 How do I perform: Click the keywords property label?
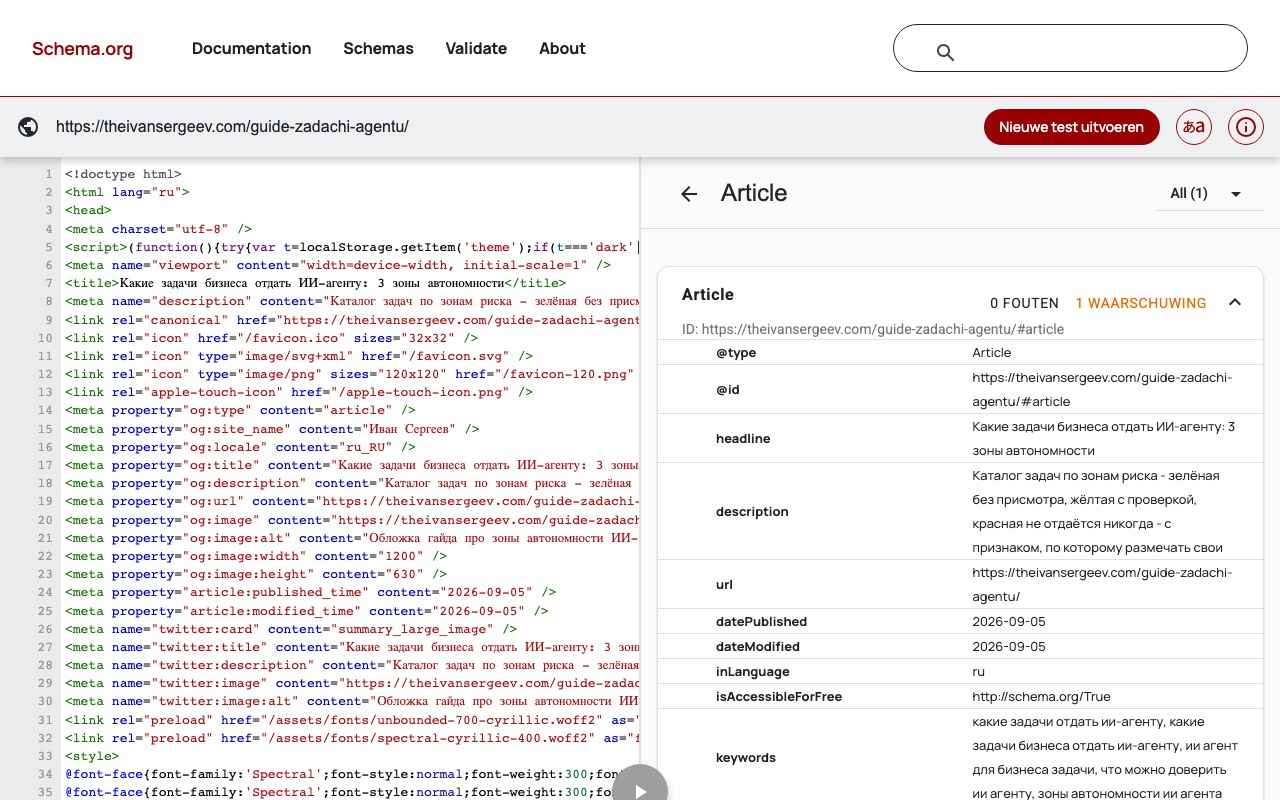click(x=746, y=757)
